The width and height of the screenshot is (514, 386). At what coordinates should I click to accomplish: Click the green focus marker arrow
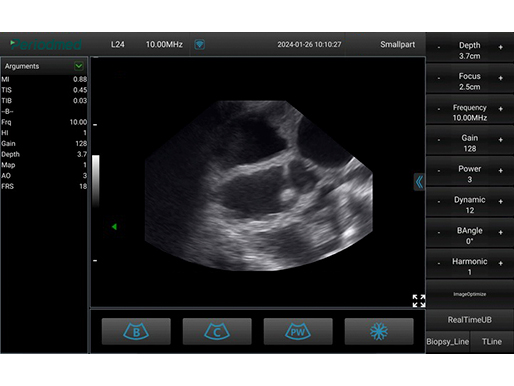click(x=114, y=227)
